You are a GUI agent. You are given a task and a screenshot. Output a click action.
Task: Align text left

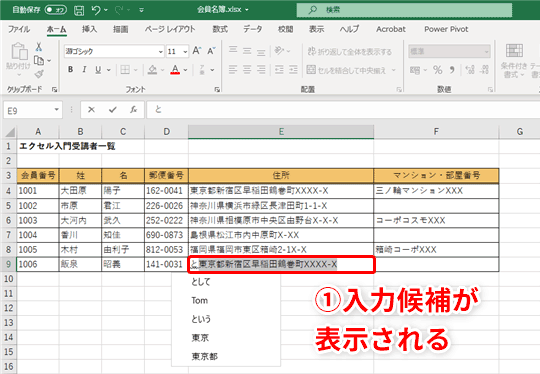[x=233, y=70]
